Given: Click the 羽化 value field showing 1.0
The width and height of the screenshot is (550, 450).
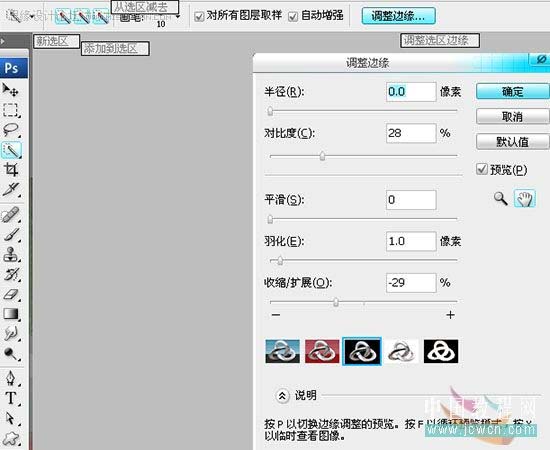Looking at the screenshot, I should tap(411, 241).
